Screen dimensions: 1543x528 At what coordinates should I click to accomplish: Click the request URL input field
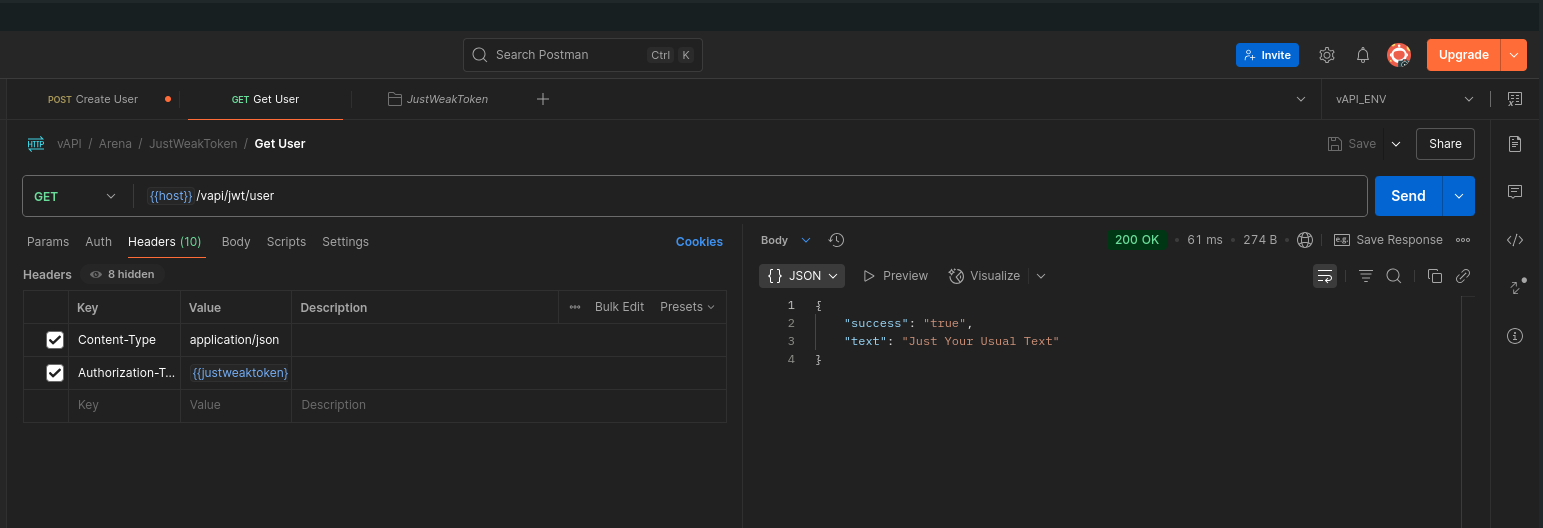pos(750,196)
